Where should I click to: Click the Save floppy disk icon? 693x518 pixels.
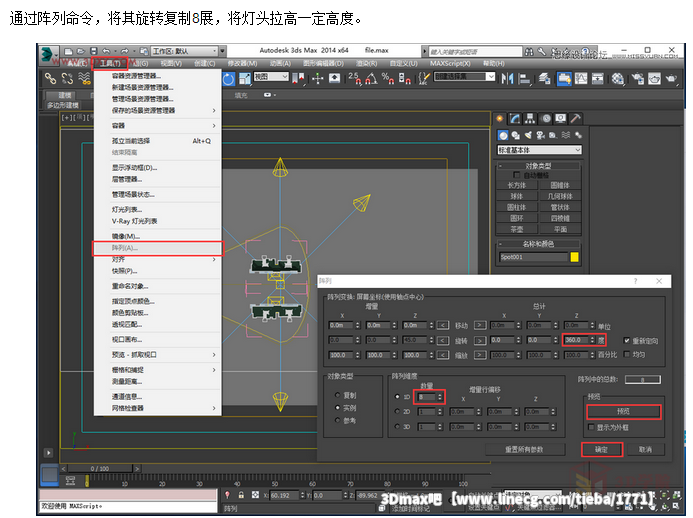[x=93, y=51]
